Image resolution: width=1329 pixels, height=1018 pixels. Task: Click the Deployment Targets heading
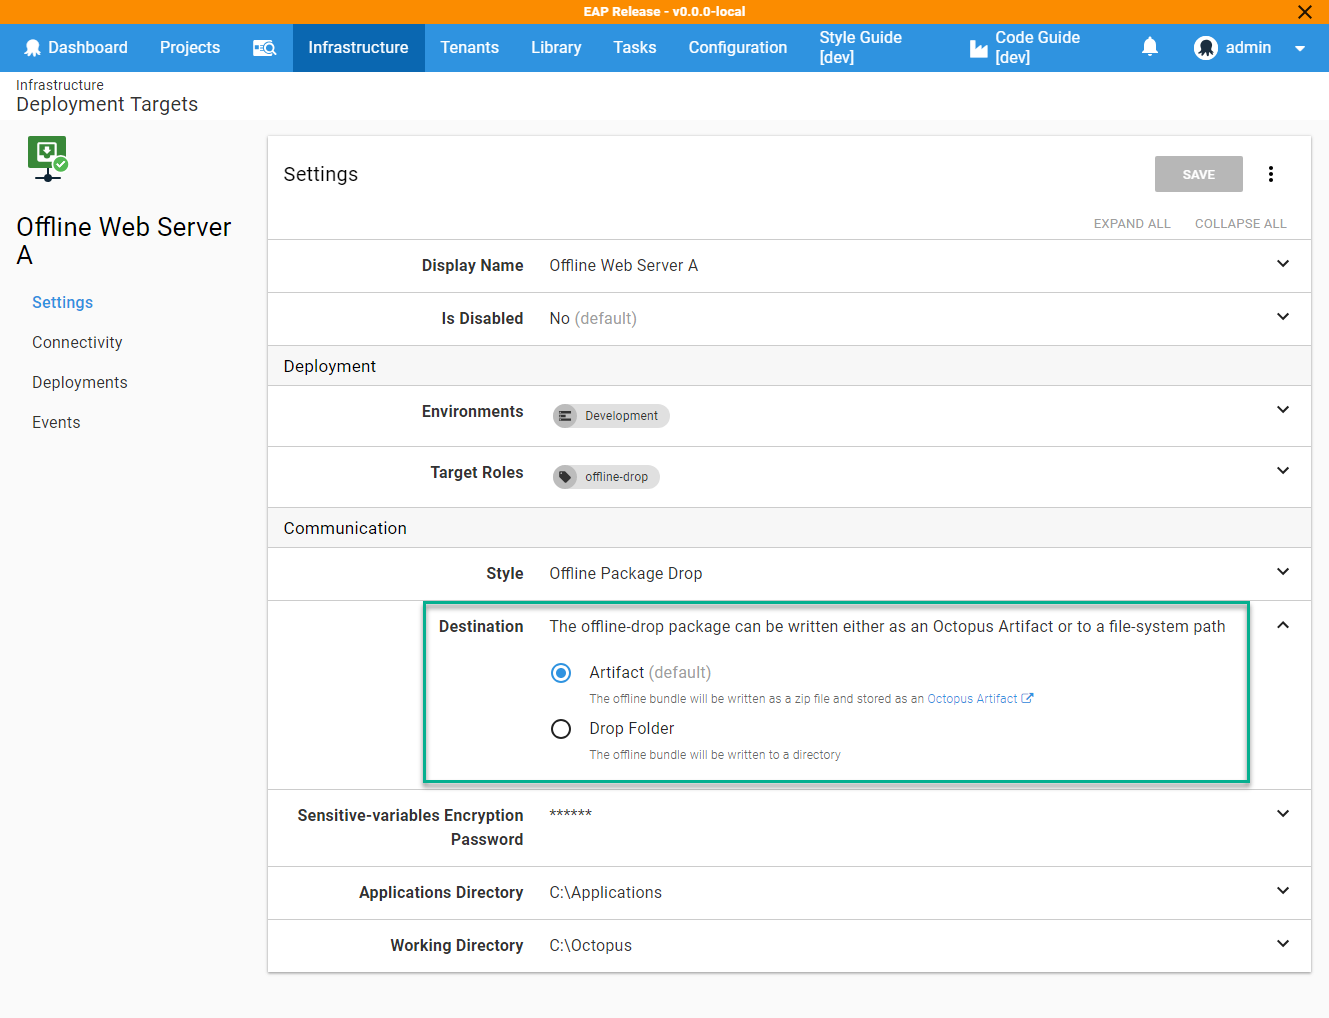tap(107, 105)
